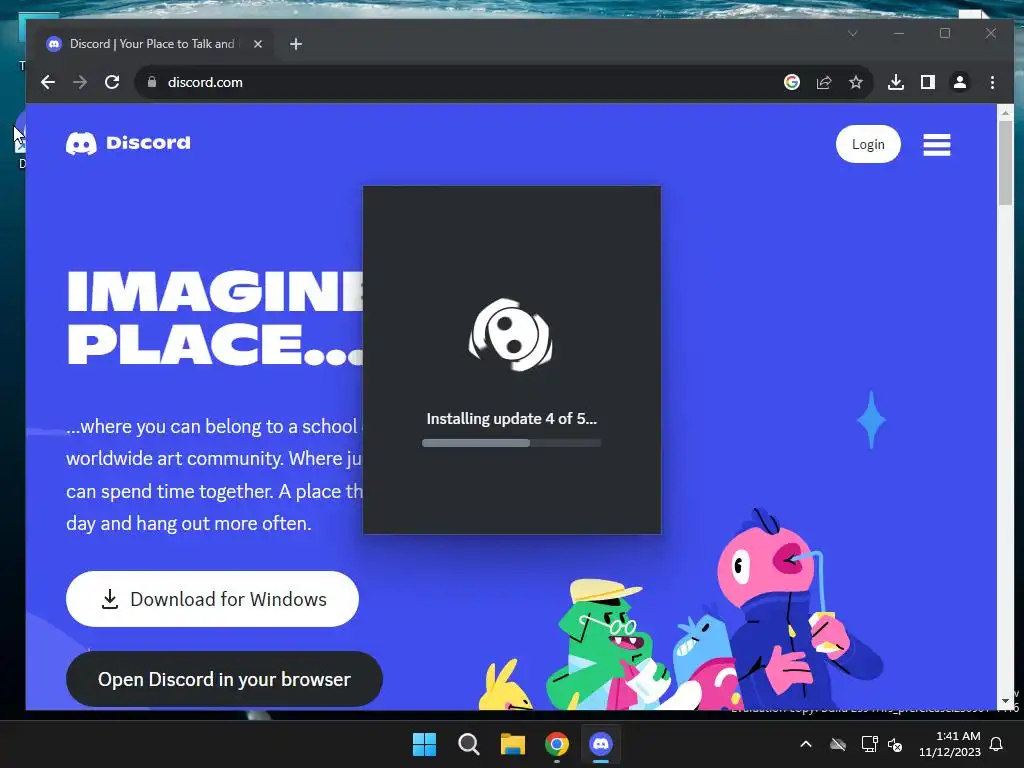Open Chrome downloads icon
This screenshot has height=768, width=1024.
896,82
